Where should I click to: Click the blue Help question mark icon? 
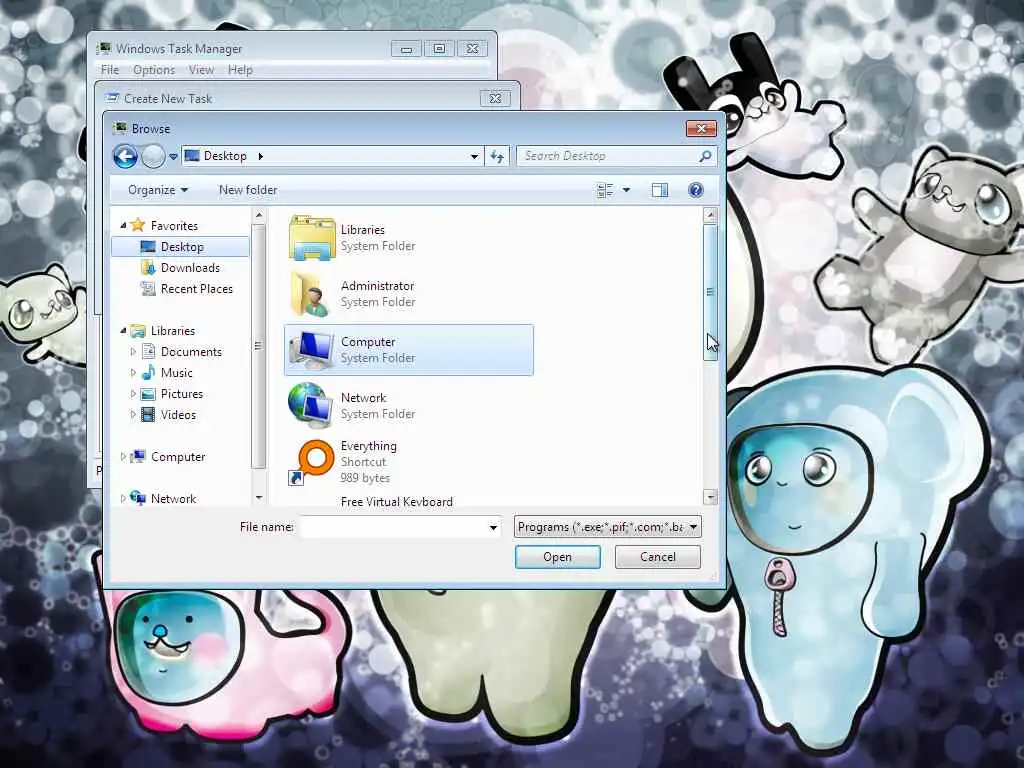point(696,190)
